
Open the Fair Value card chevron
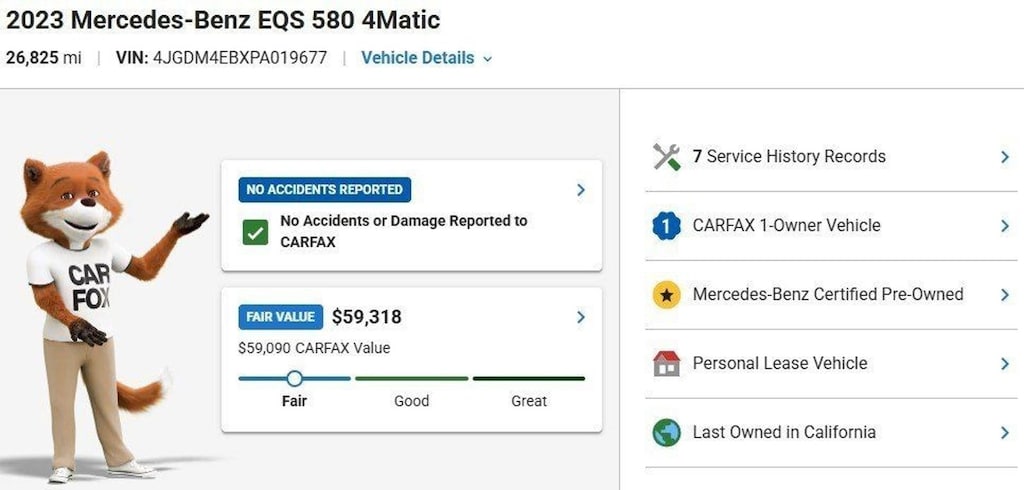tap(581, 317)
